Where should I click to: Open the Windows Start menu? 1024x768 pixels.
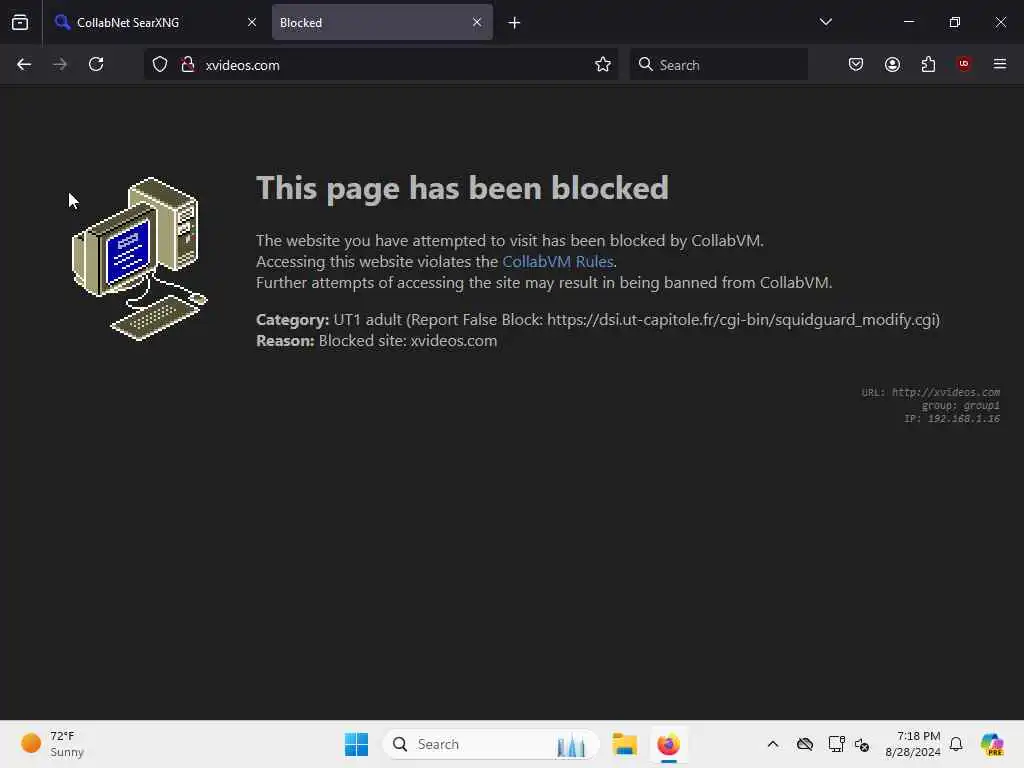357,744
